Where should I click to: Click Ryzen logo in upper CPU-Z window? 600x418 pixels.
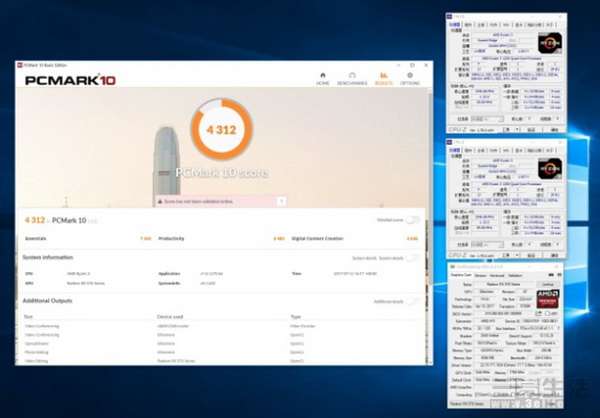pos(550,43)
